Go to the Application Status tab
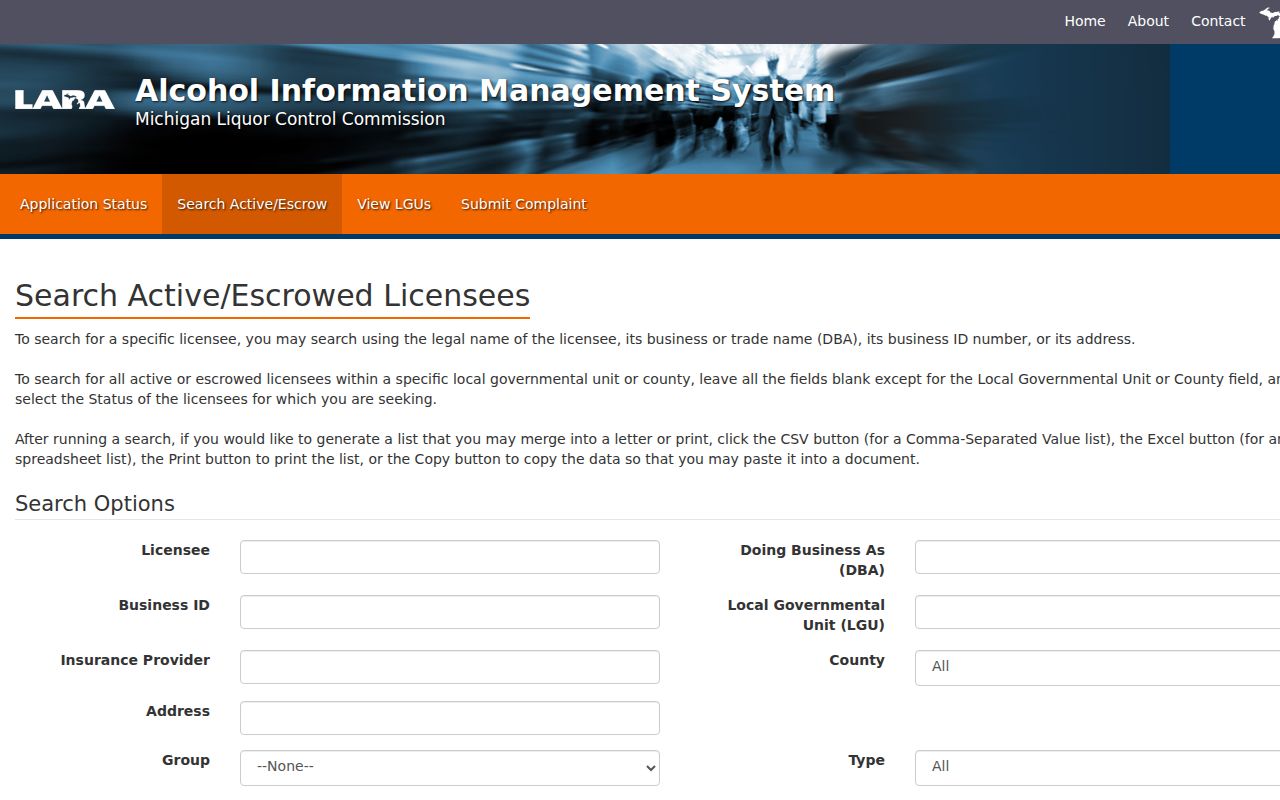Image resolution: width=1280 pixels, height=800 pixels. tap(83, 204)
